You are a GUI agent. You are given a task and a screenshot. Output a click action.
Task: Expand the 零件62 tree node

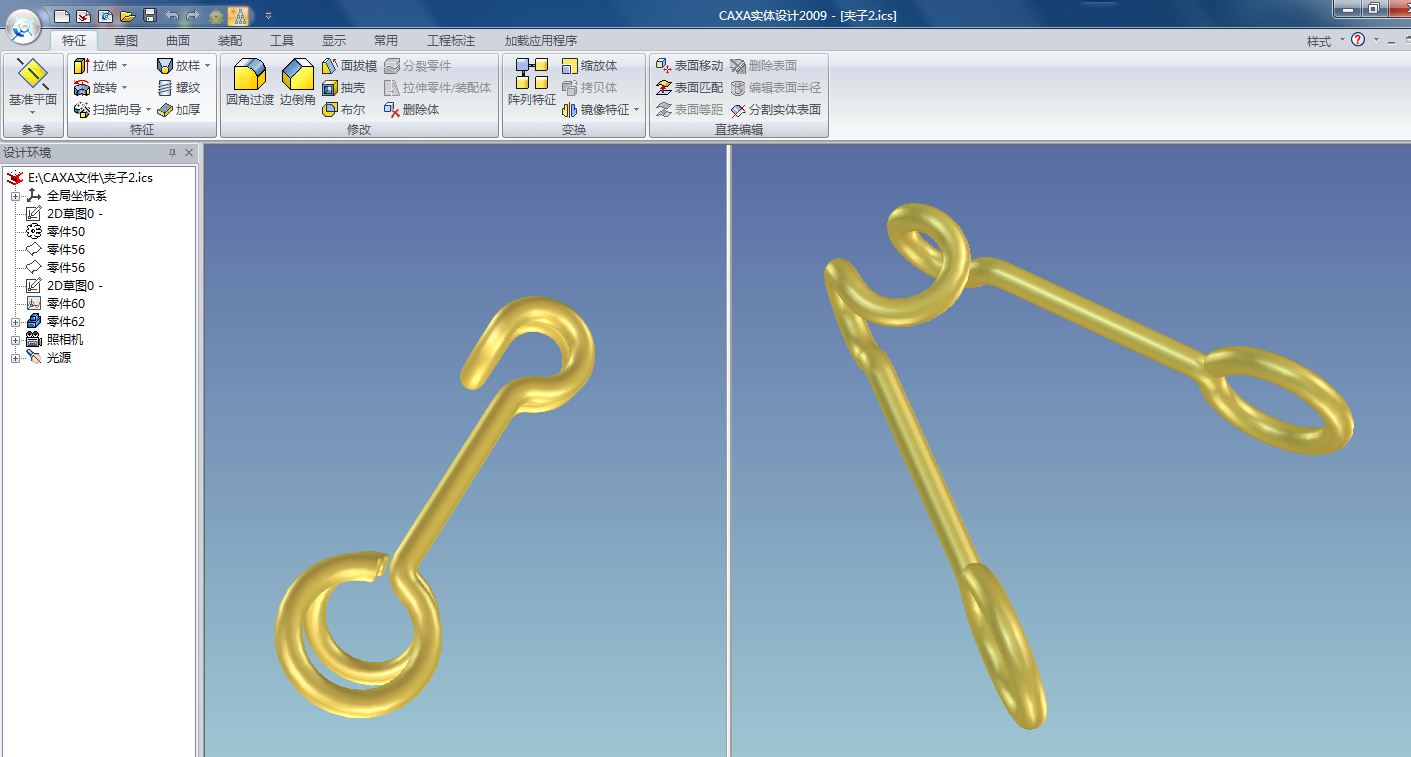[x=15, y=322]
